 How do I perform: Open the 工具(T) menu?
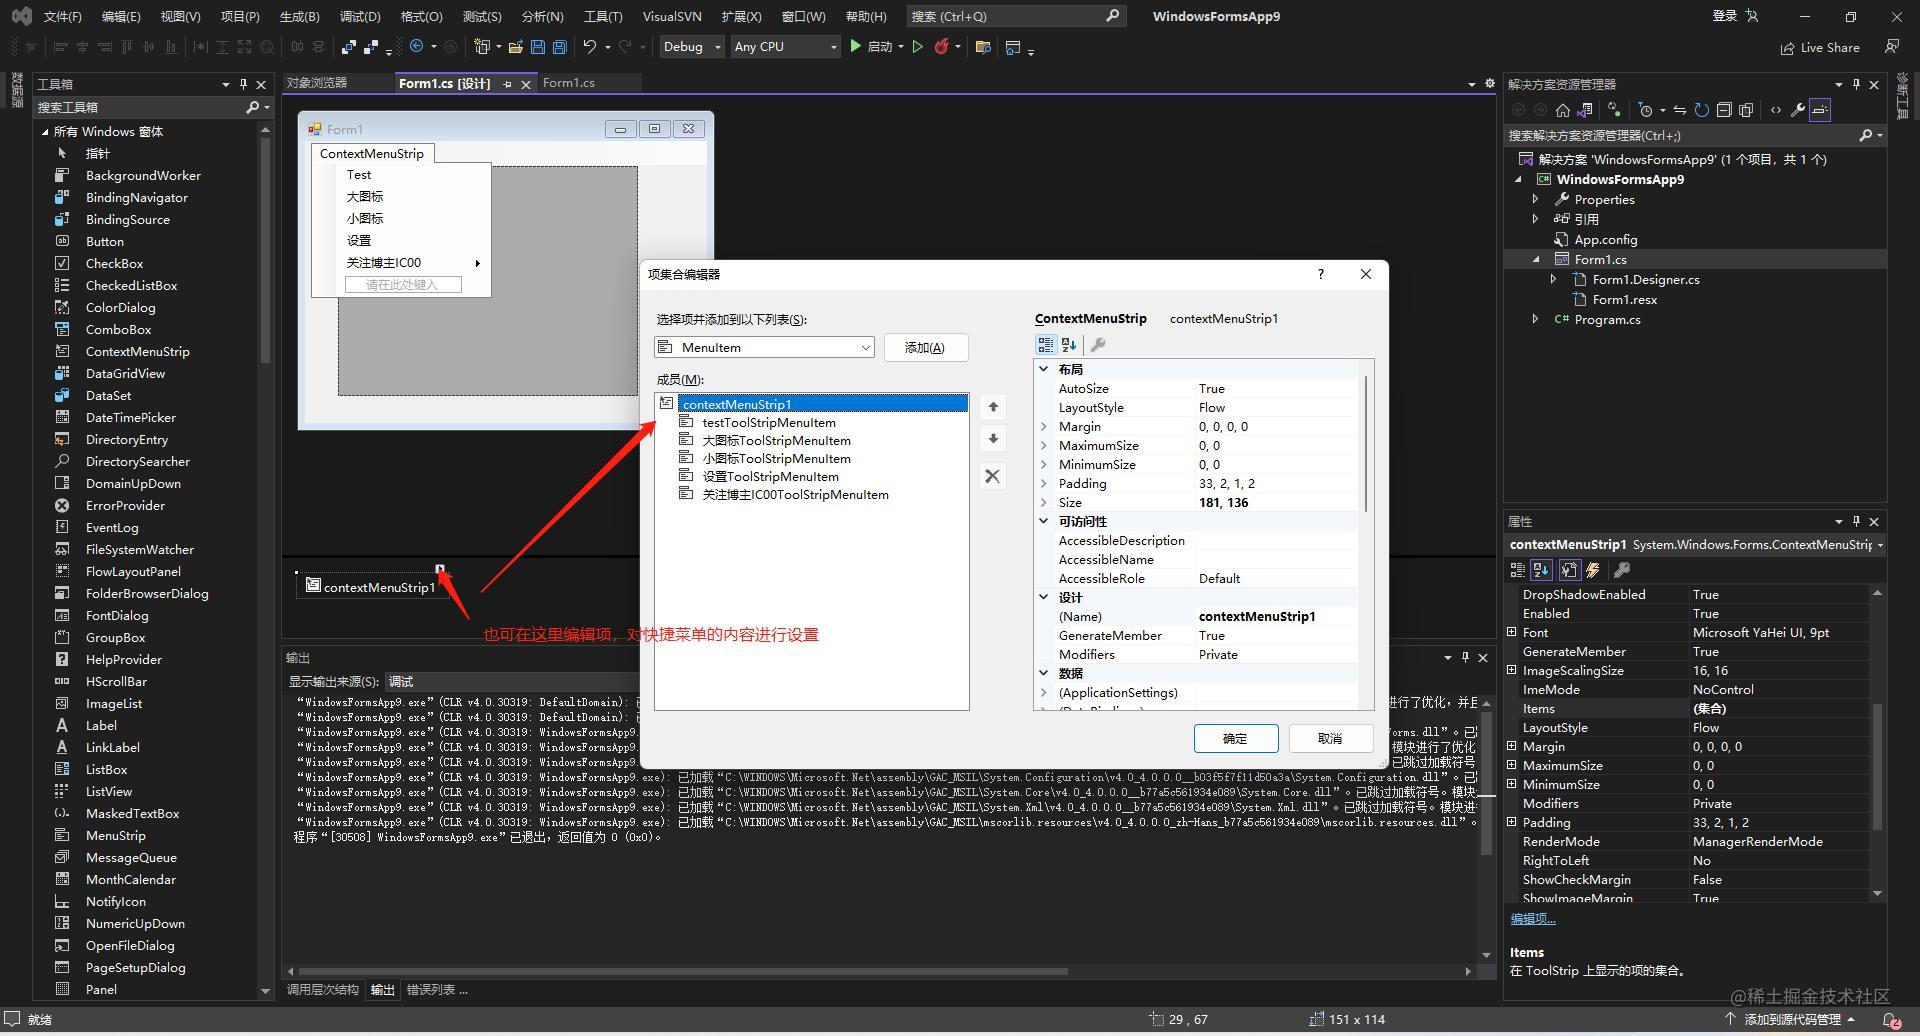click(x=603, y=16)
